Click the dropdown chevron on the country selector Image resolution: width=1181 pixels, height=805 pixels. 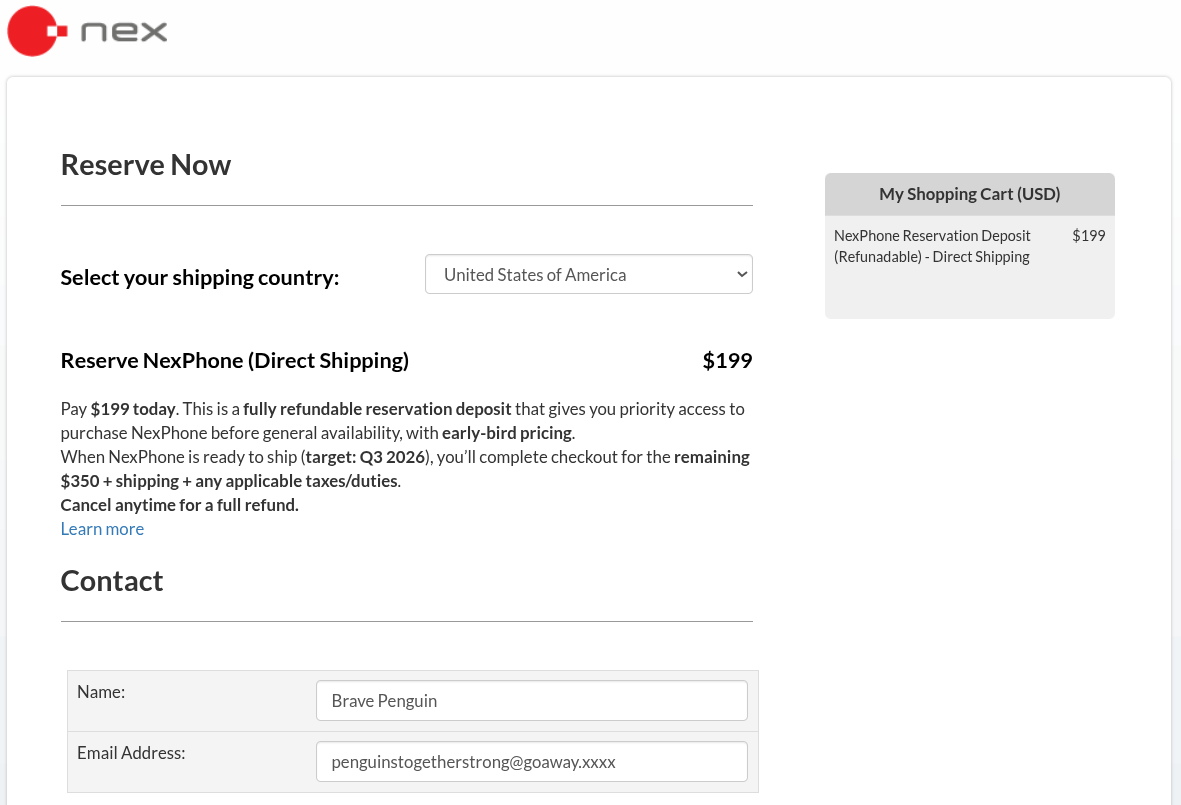pyautogui.click(x=740, y=273)
